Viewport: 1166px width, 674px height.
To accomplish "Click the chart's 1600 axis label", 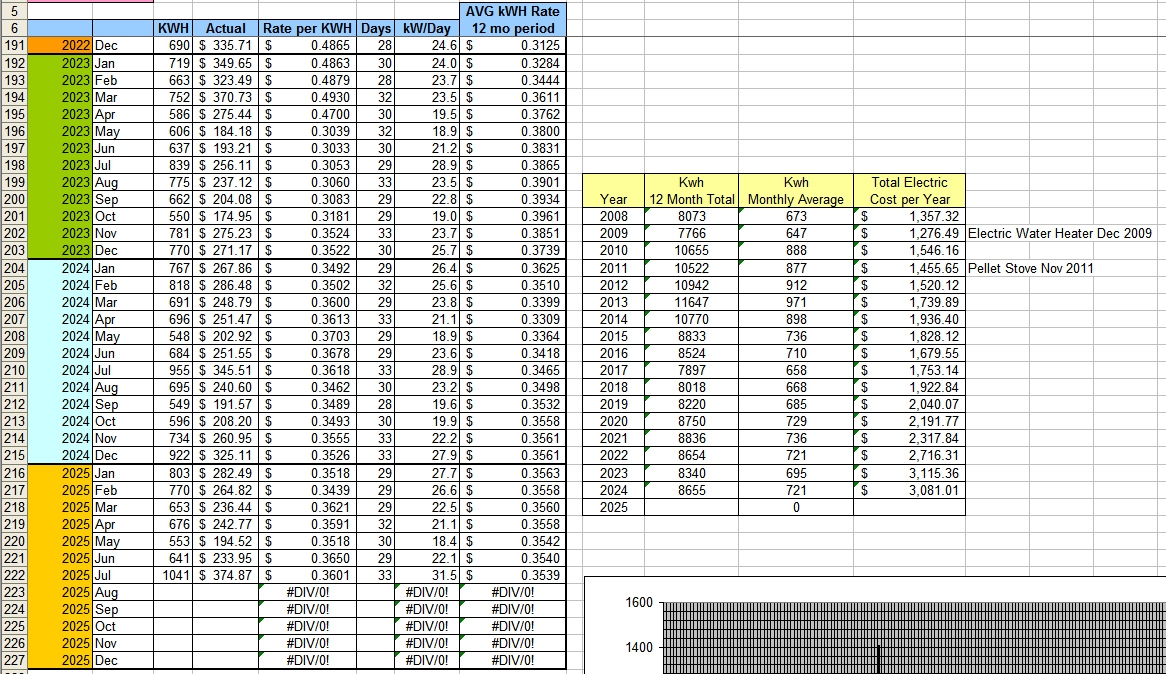I will tap(639, 603).
